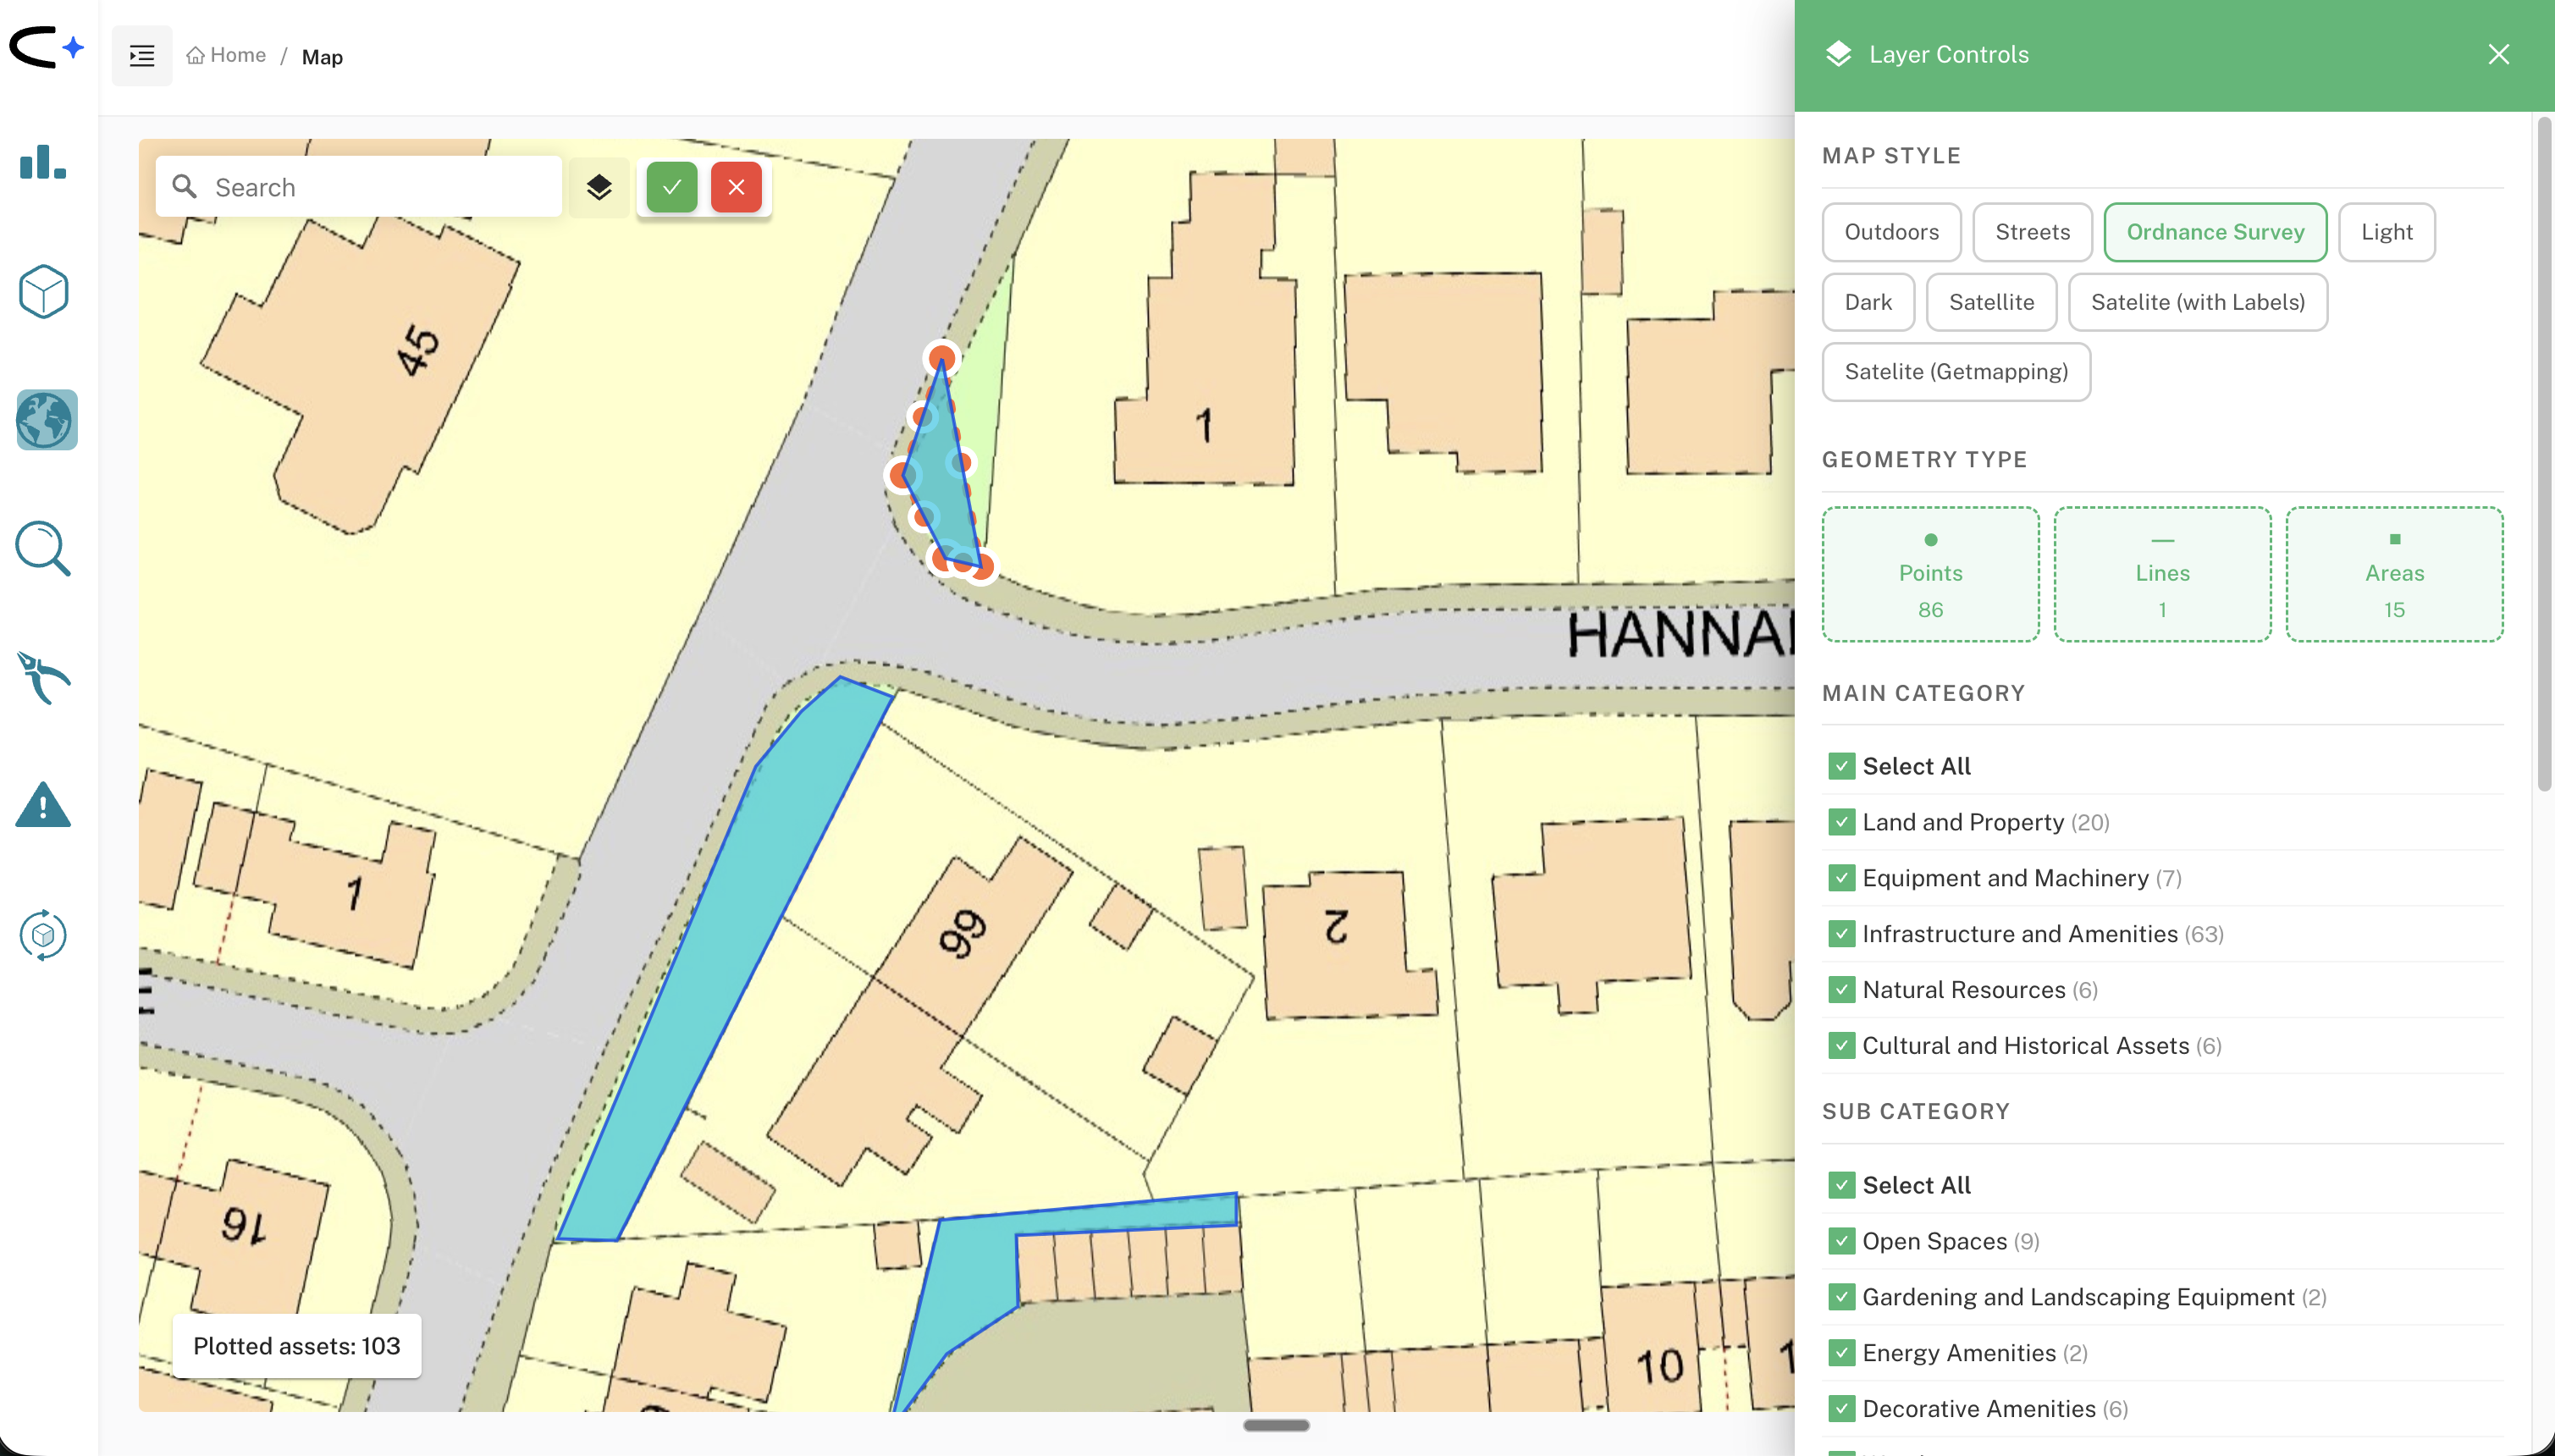Select the Dark map style
The height and width of the screenshot is (1456, 2555).
click(x=1868, y=302)
